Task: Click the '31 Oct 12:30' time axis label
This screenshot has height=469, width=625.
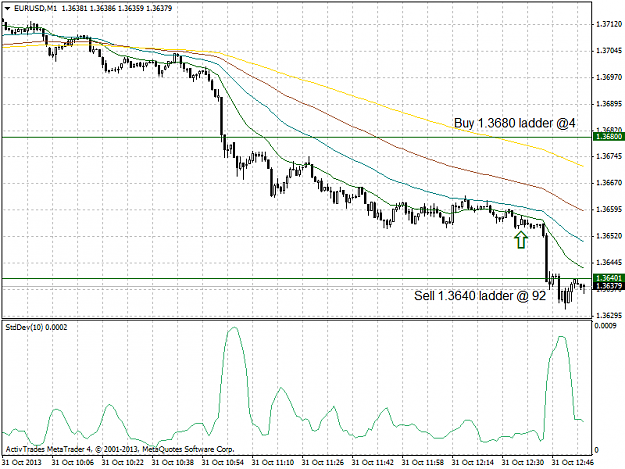Action: point(523,462)
